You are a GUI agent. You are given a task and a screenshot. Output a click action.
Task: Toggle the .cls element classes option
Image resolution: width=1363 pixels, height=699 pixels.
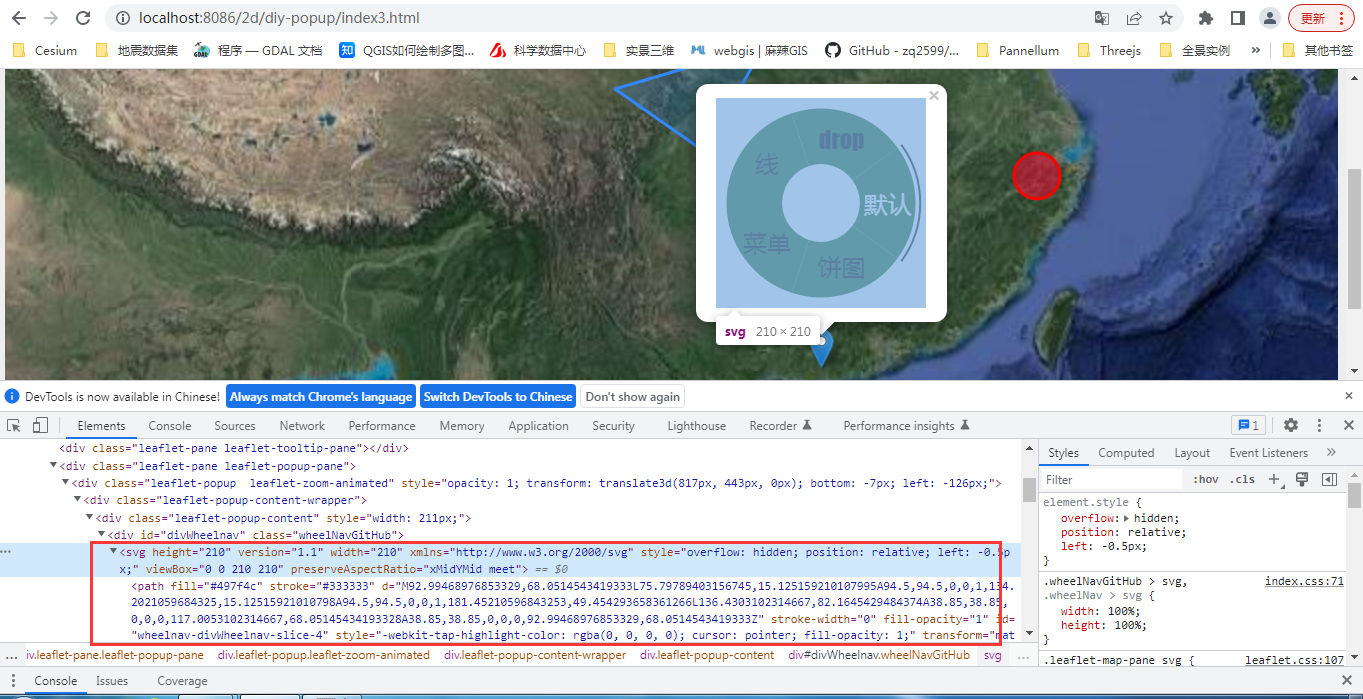[x=1243, y=479]
